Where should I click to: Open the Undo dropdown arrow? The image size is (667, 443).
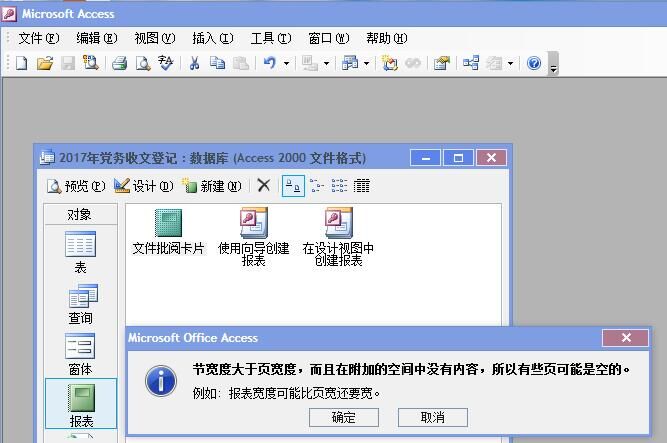pos(286,64)
